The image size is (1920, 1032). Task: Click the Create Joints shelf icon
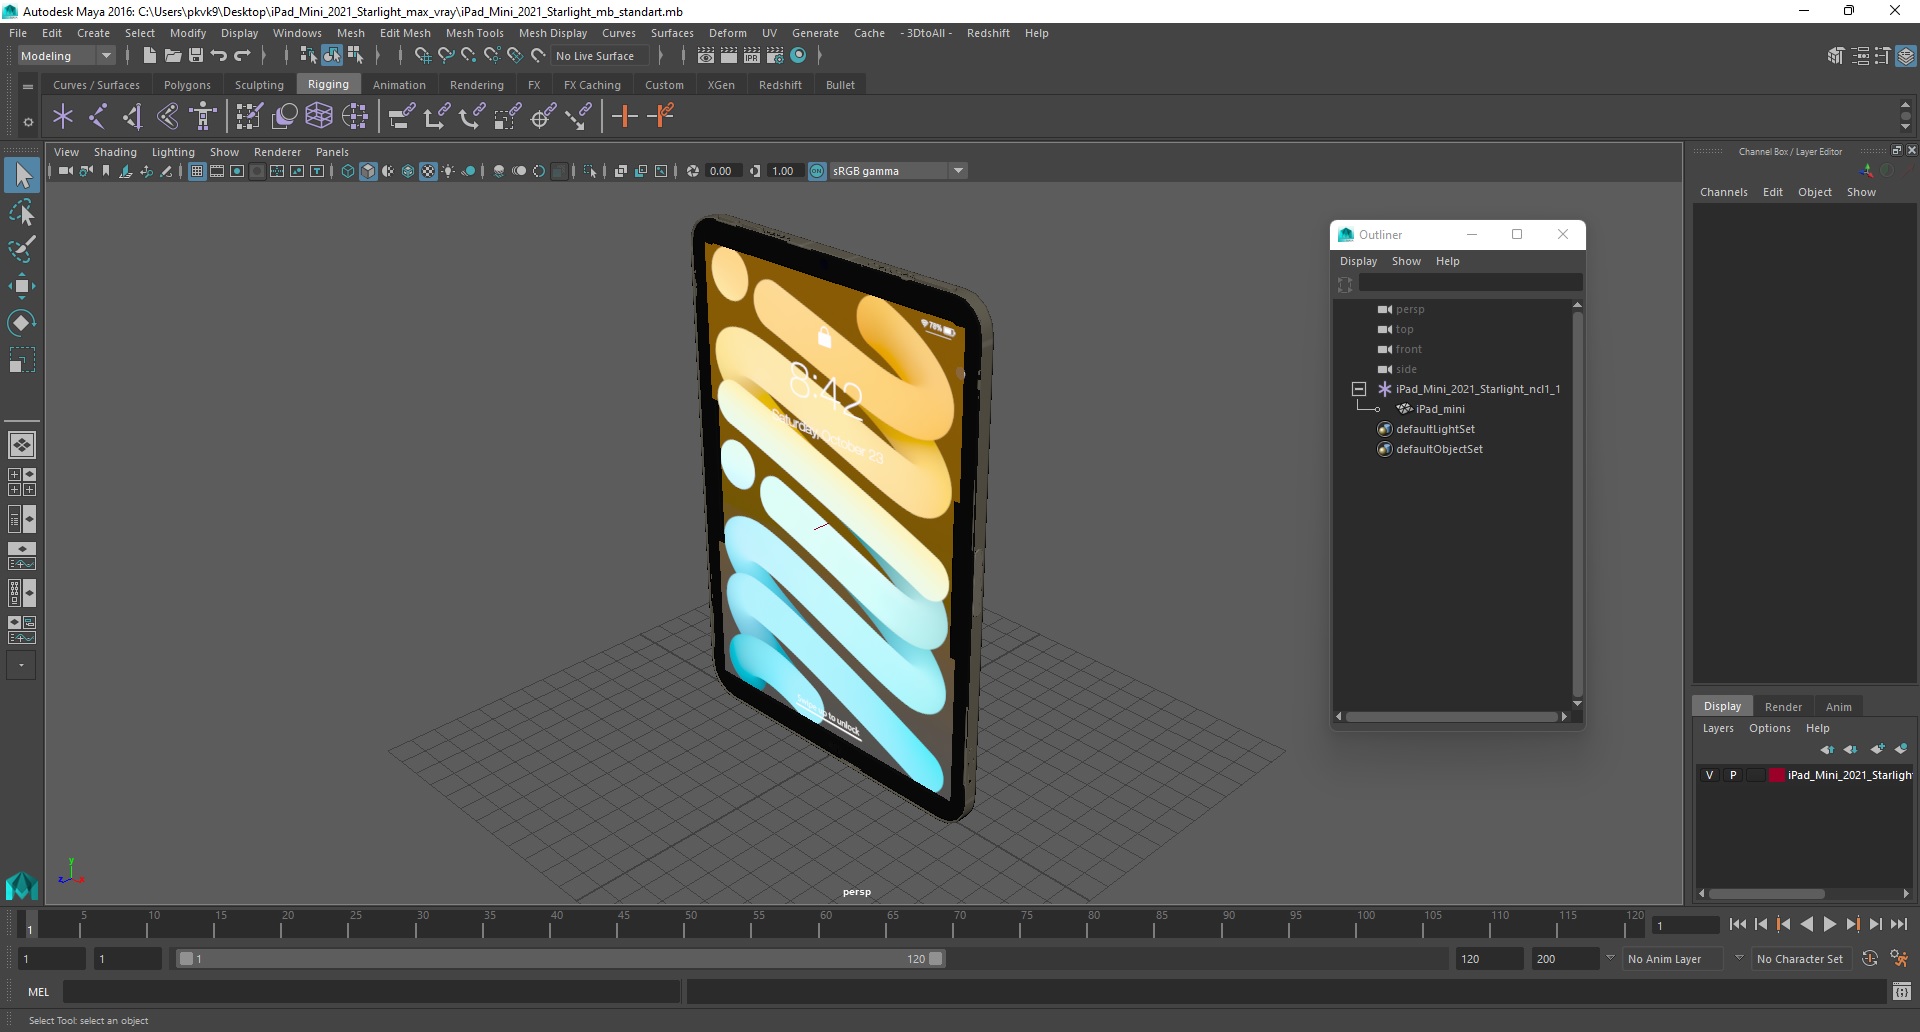[98, 117]
